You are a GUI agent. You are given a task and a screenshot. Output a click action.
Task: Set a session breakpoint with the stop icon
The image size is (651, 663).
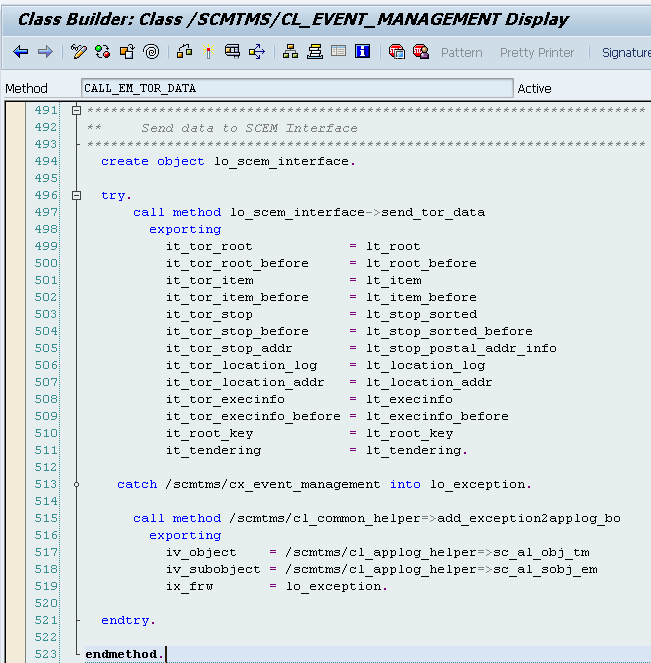[x=397, y=52]
